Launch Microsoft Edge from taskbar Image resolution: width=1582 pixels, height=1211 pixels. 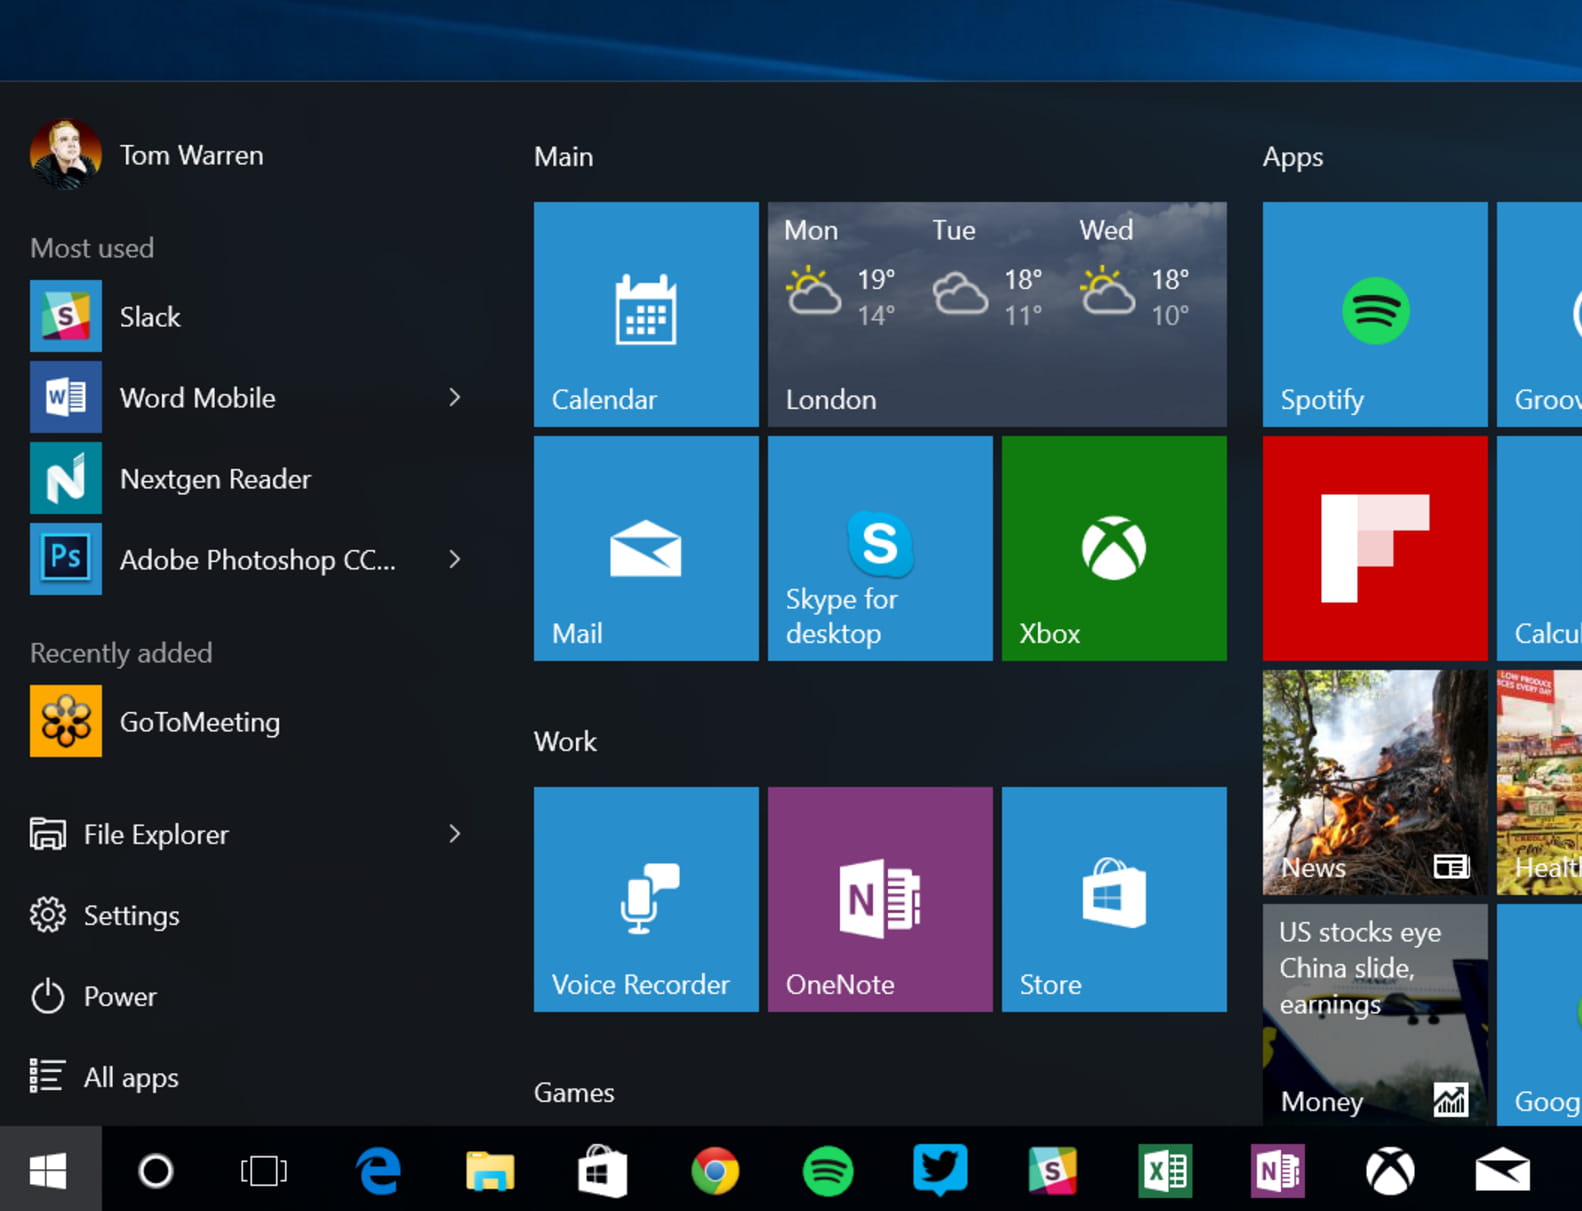379,1170
